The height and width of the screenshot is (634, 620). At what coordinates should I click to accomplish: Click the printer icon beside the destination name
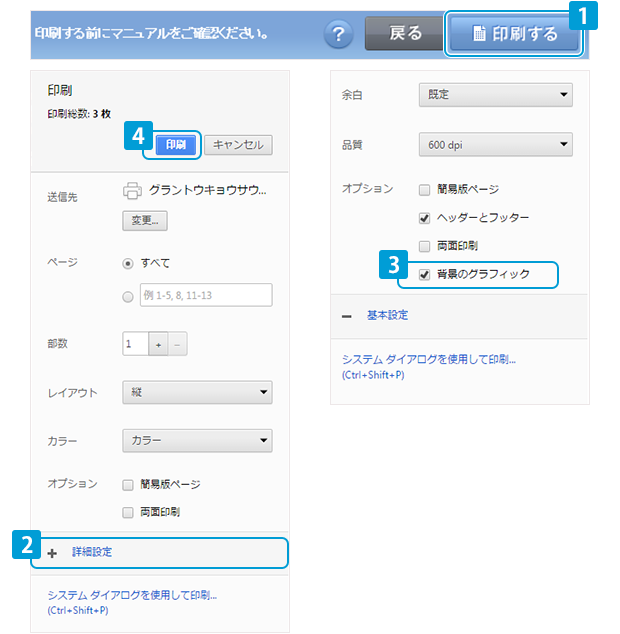tap(132, 189)
